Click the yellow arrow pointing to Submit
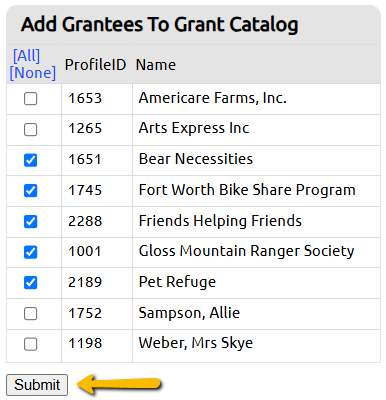 tap(119, 384)
